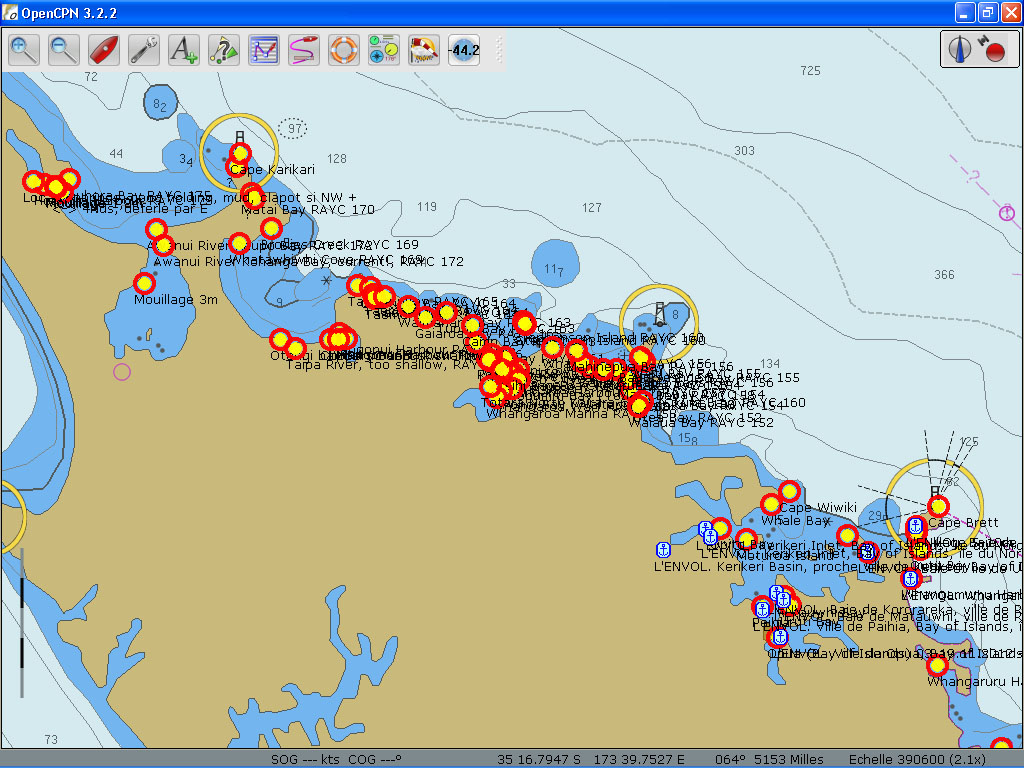
Task: Click the red GPS status indicator
Action: tap(995, 52)
